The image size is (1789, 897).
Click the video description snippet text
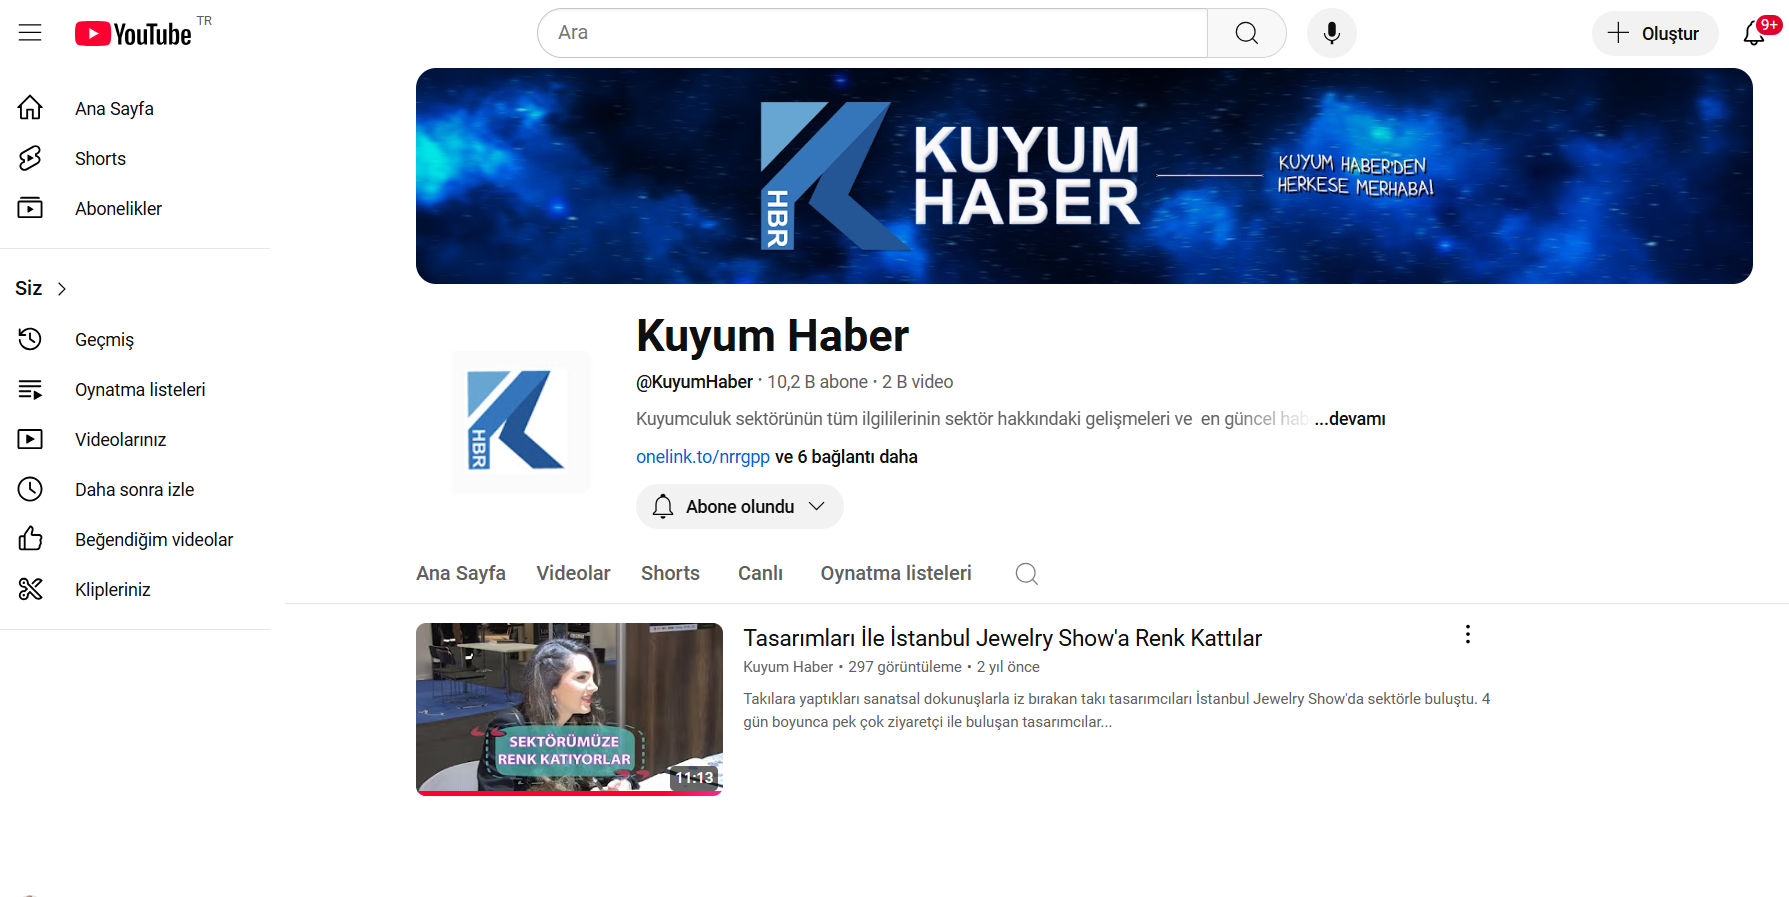pos(1116,710)
